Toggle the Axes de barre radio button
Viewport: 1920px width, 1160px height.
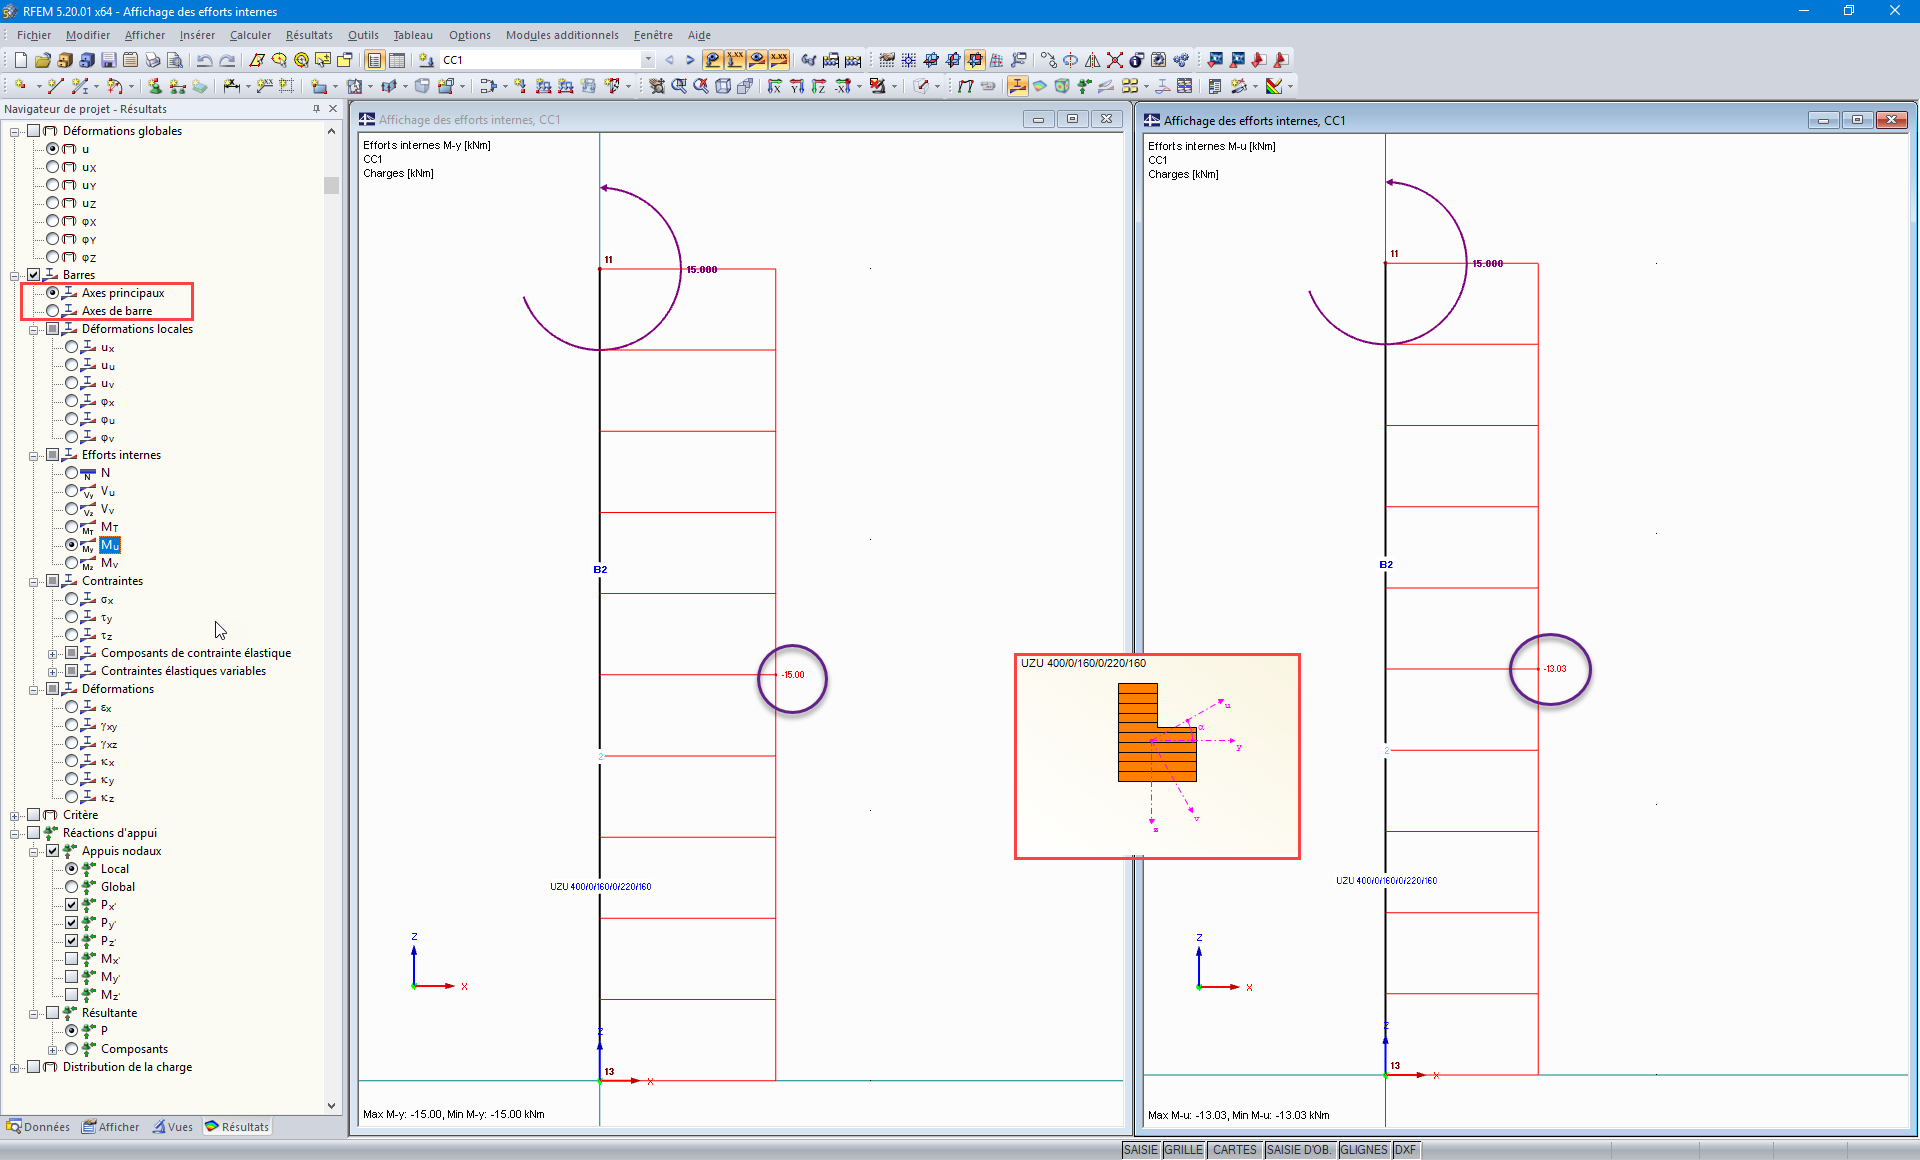tap(53, 310)
